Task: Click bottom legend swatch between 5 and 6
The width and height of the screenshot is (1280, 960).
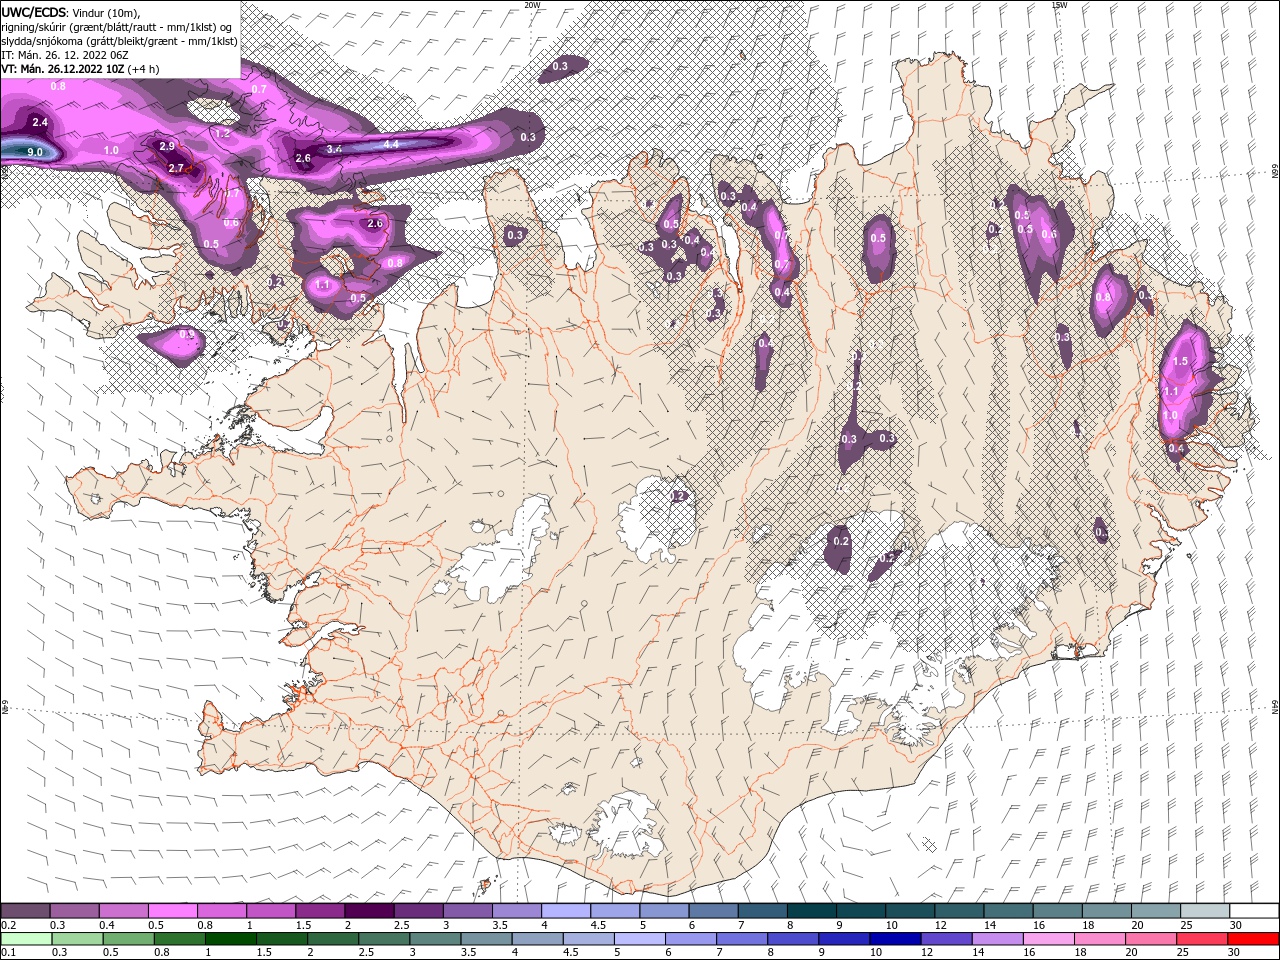Action: (x=640, y=939)
